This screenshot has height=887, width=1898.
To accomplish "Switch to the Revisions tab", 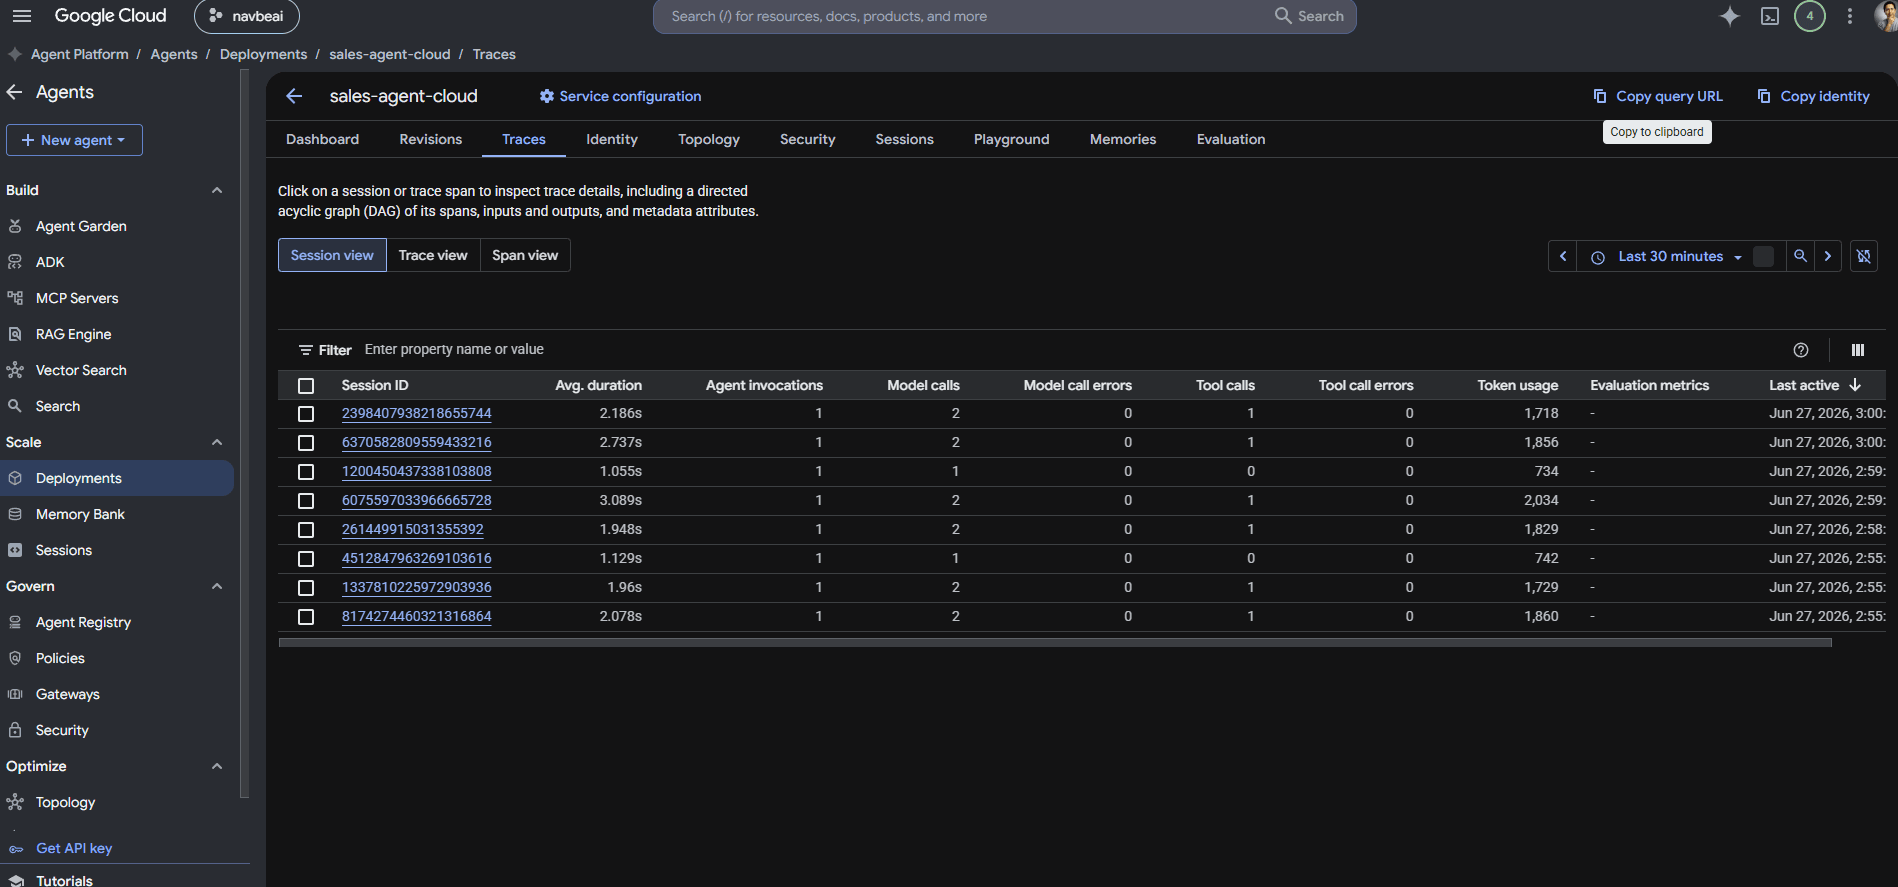I will (430, 139).
